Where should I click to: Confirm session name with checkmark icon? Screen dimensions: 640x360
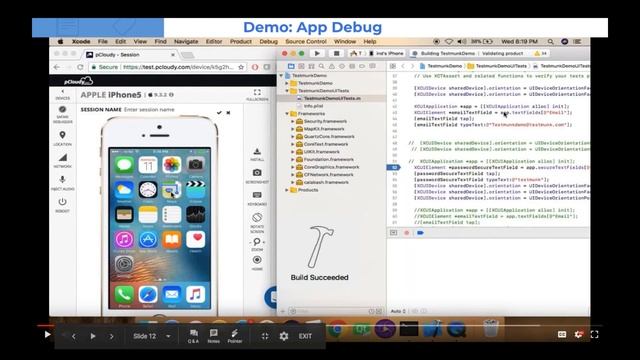coord(219,112)
